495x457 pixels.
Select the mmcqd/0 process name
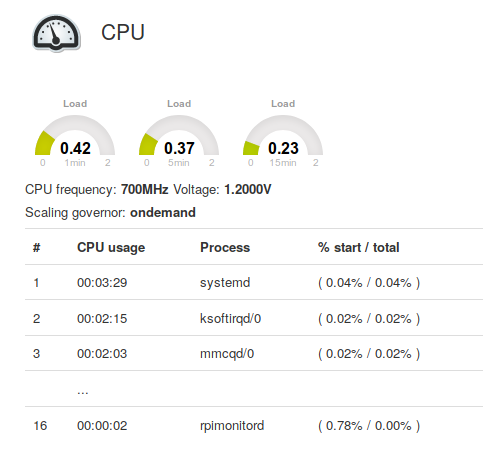pos(227,354)
